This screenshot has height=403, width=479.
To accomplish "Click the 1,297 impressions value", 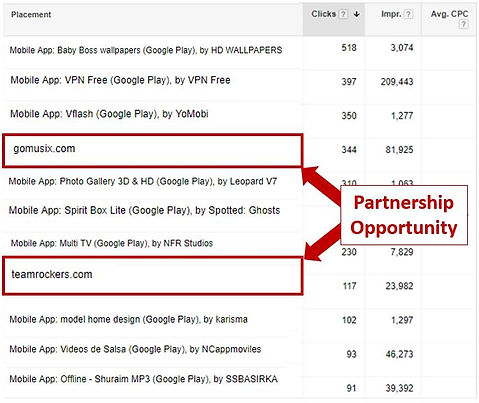I will (x=402, y=320).
